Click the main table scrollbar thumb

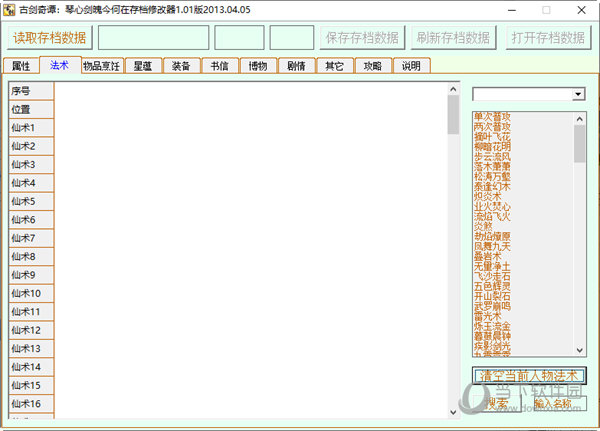pos(453,115)
